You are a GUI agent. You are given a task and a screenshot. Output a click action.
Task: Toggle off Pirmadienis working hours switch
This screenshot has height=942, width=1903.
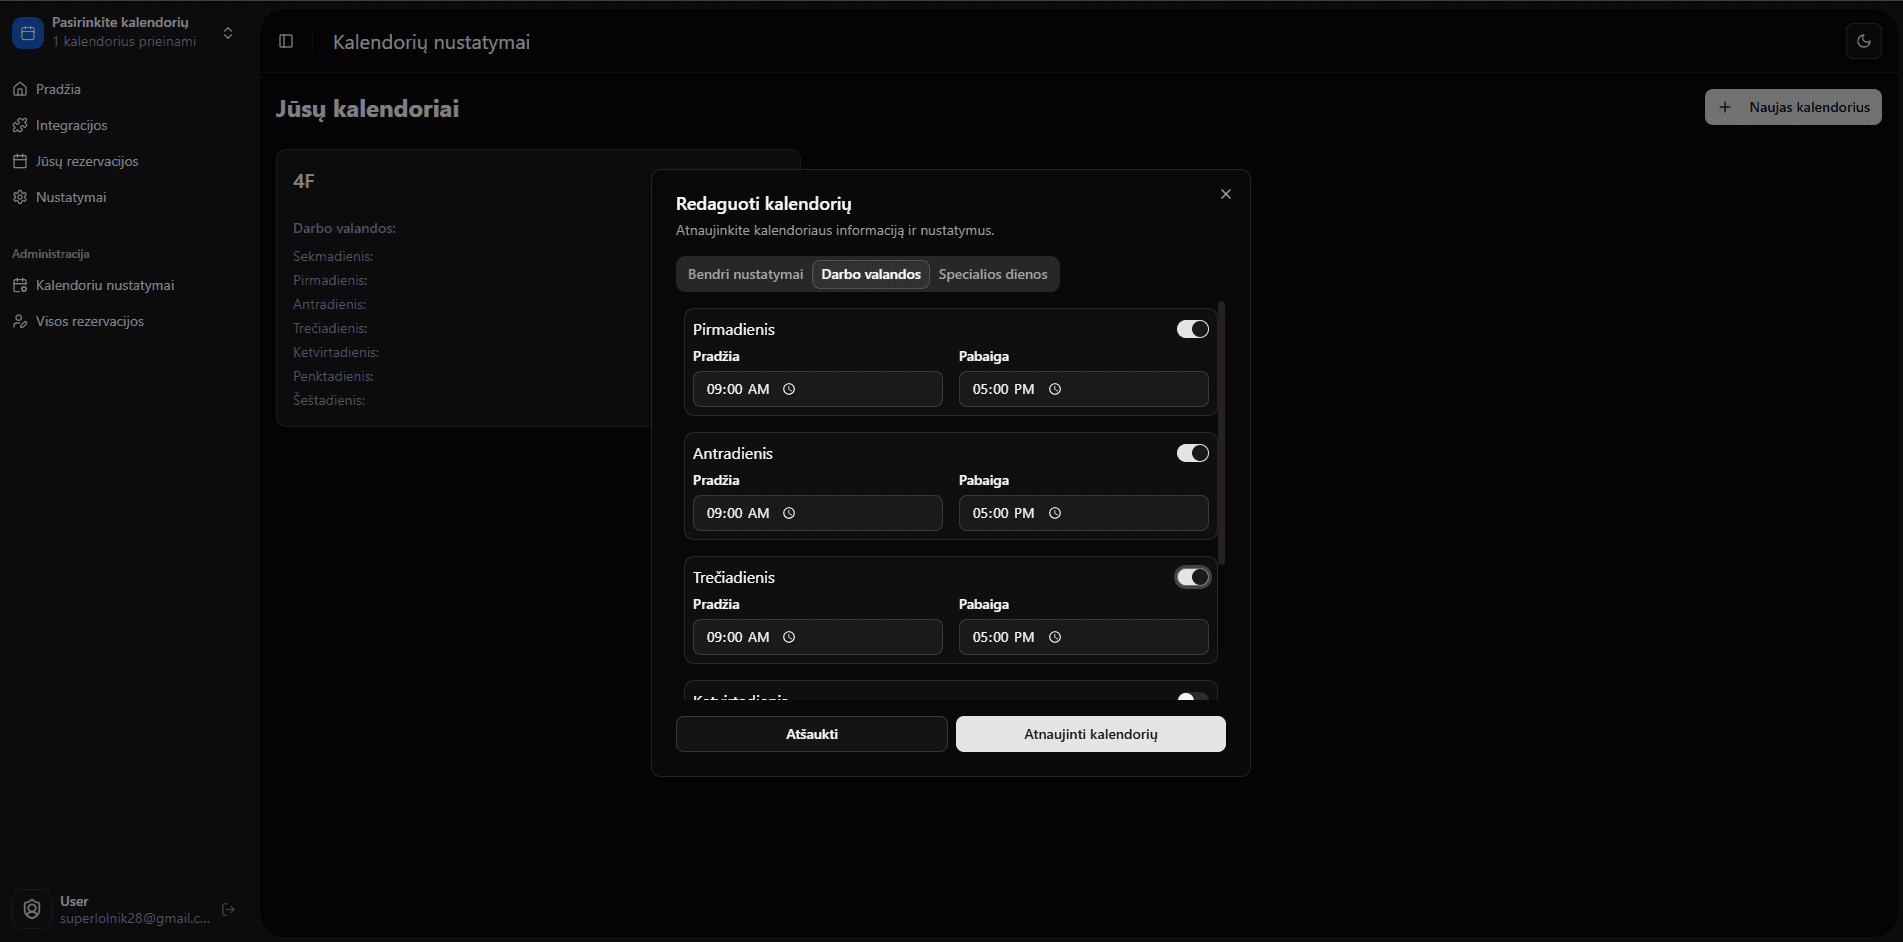[1193, 329]
